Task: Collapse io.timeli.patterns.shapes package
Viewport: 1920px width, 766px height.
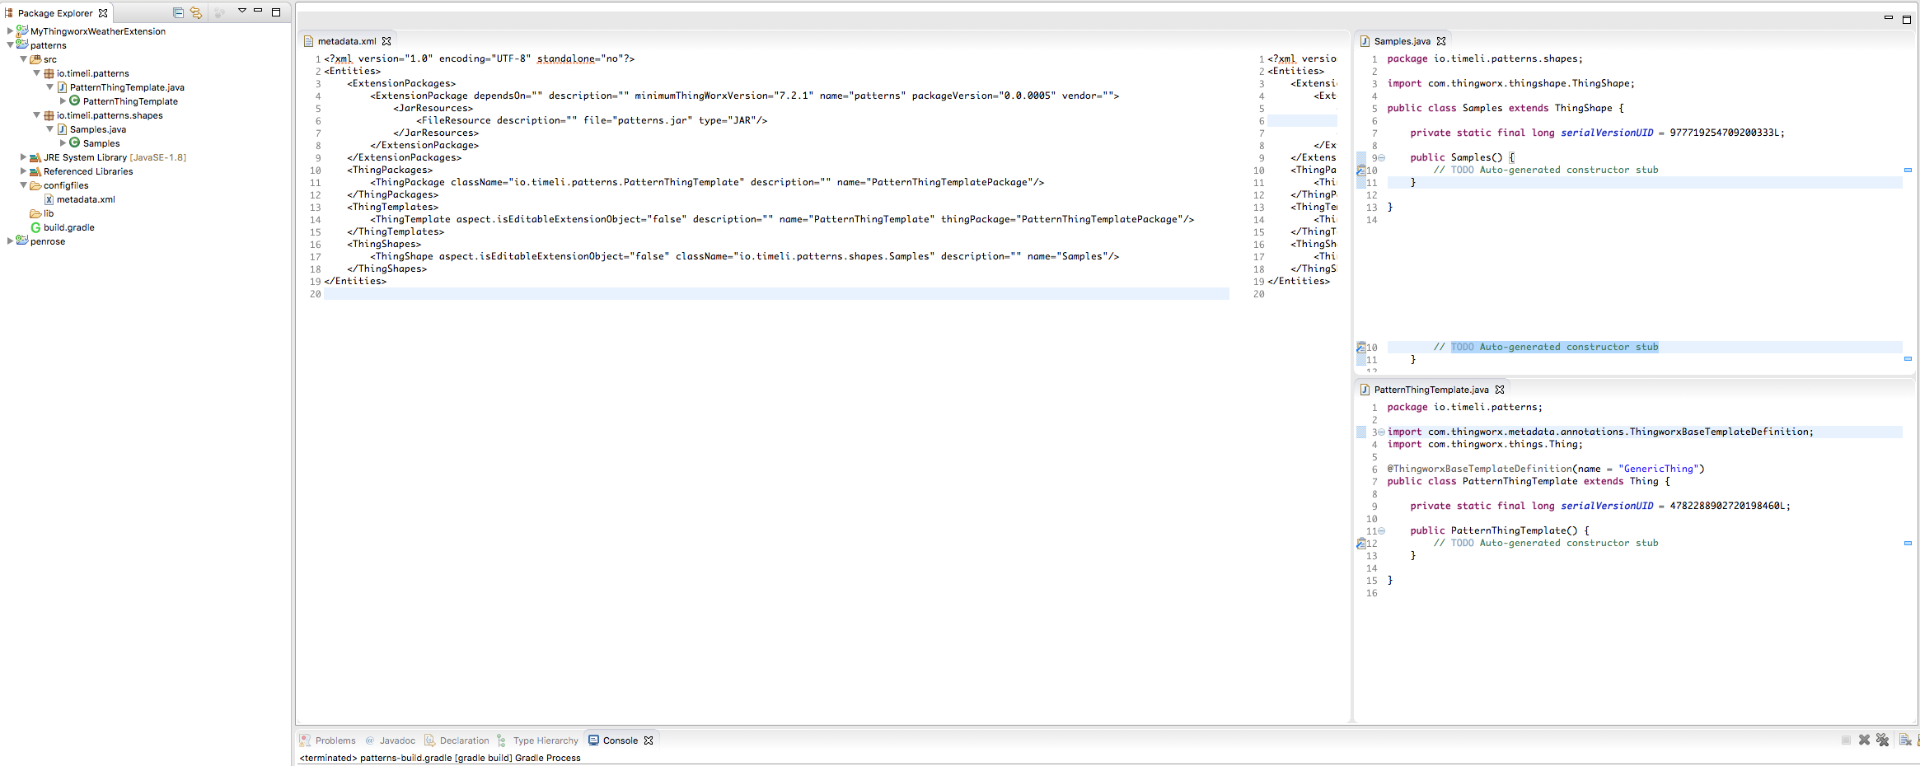Action: (37, 115)
